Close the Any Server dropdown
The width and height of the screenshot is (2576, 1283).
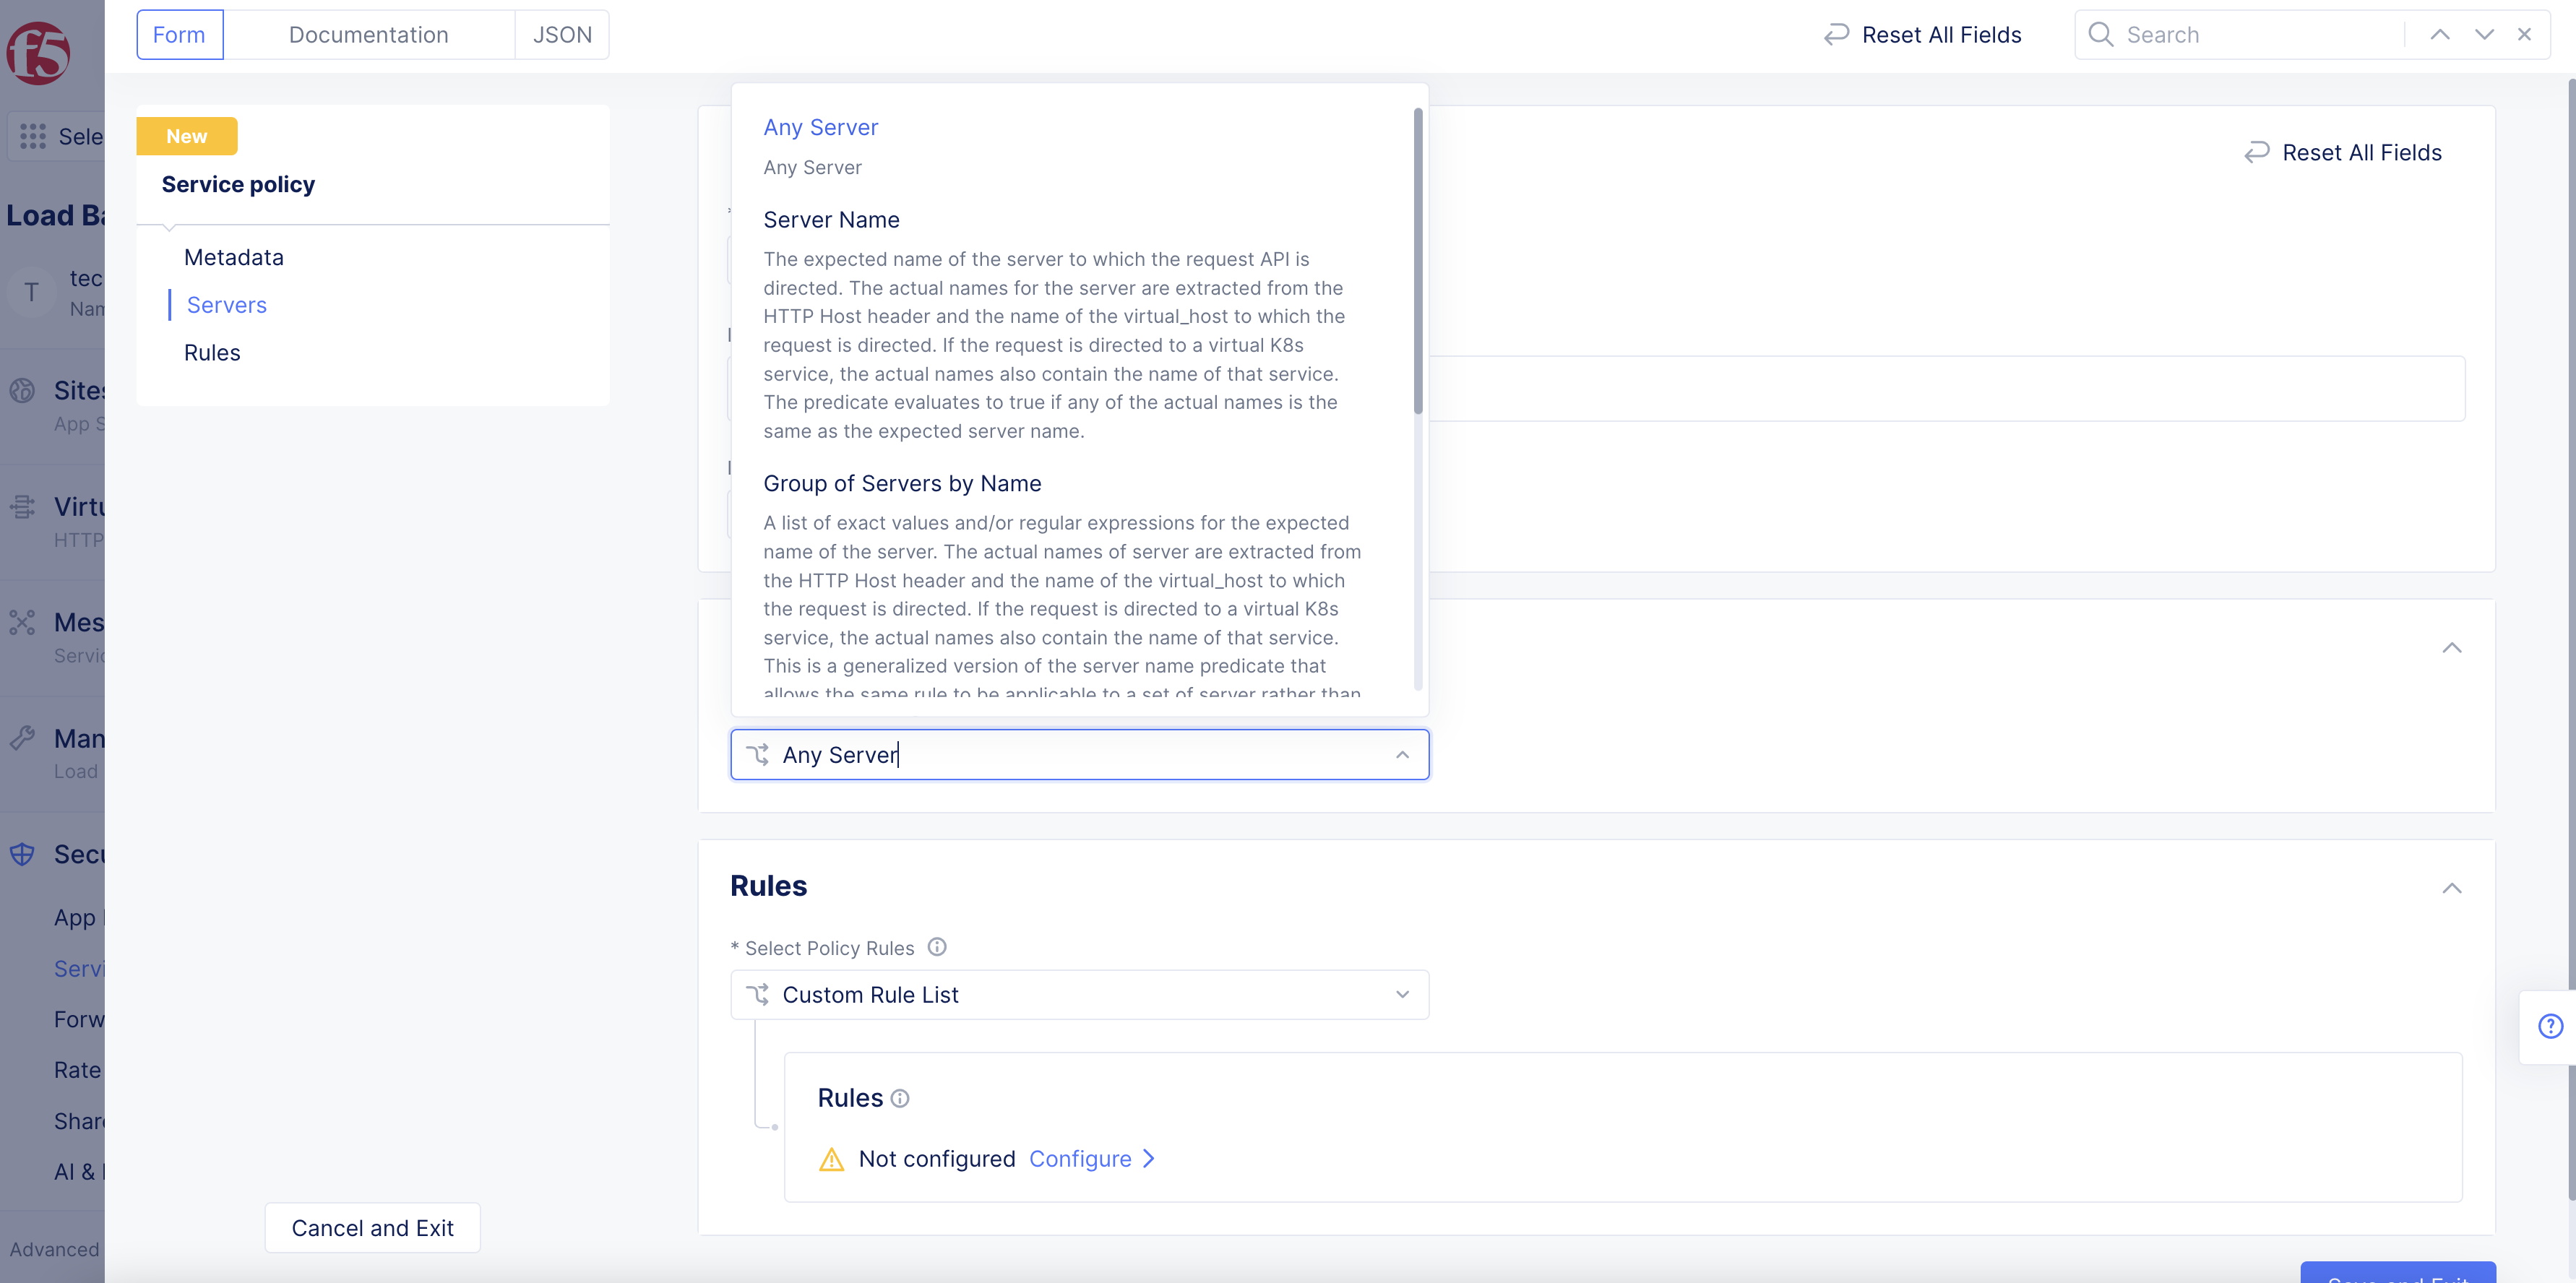point(1402,755)
